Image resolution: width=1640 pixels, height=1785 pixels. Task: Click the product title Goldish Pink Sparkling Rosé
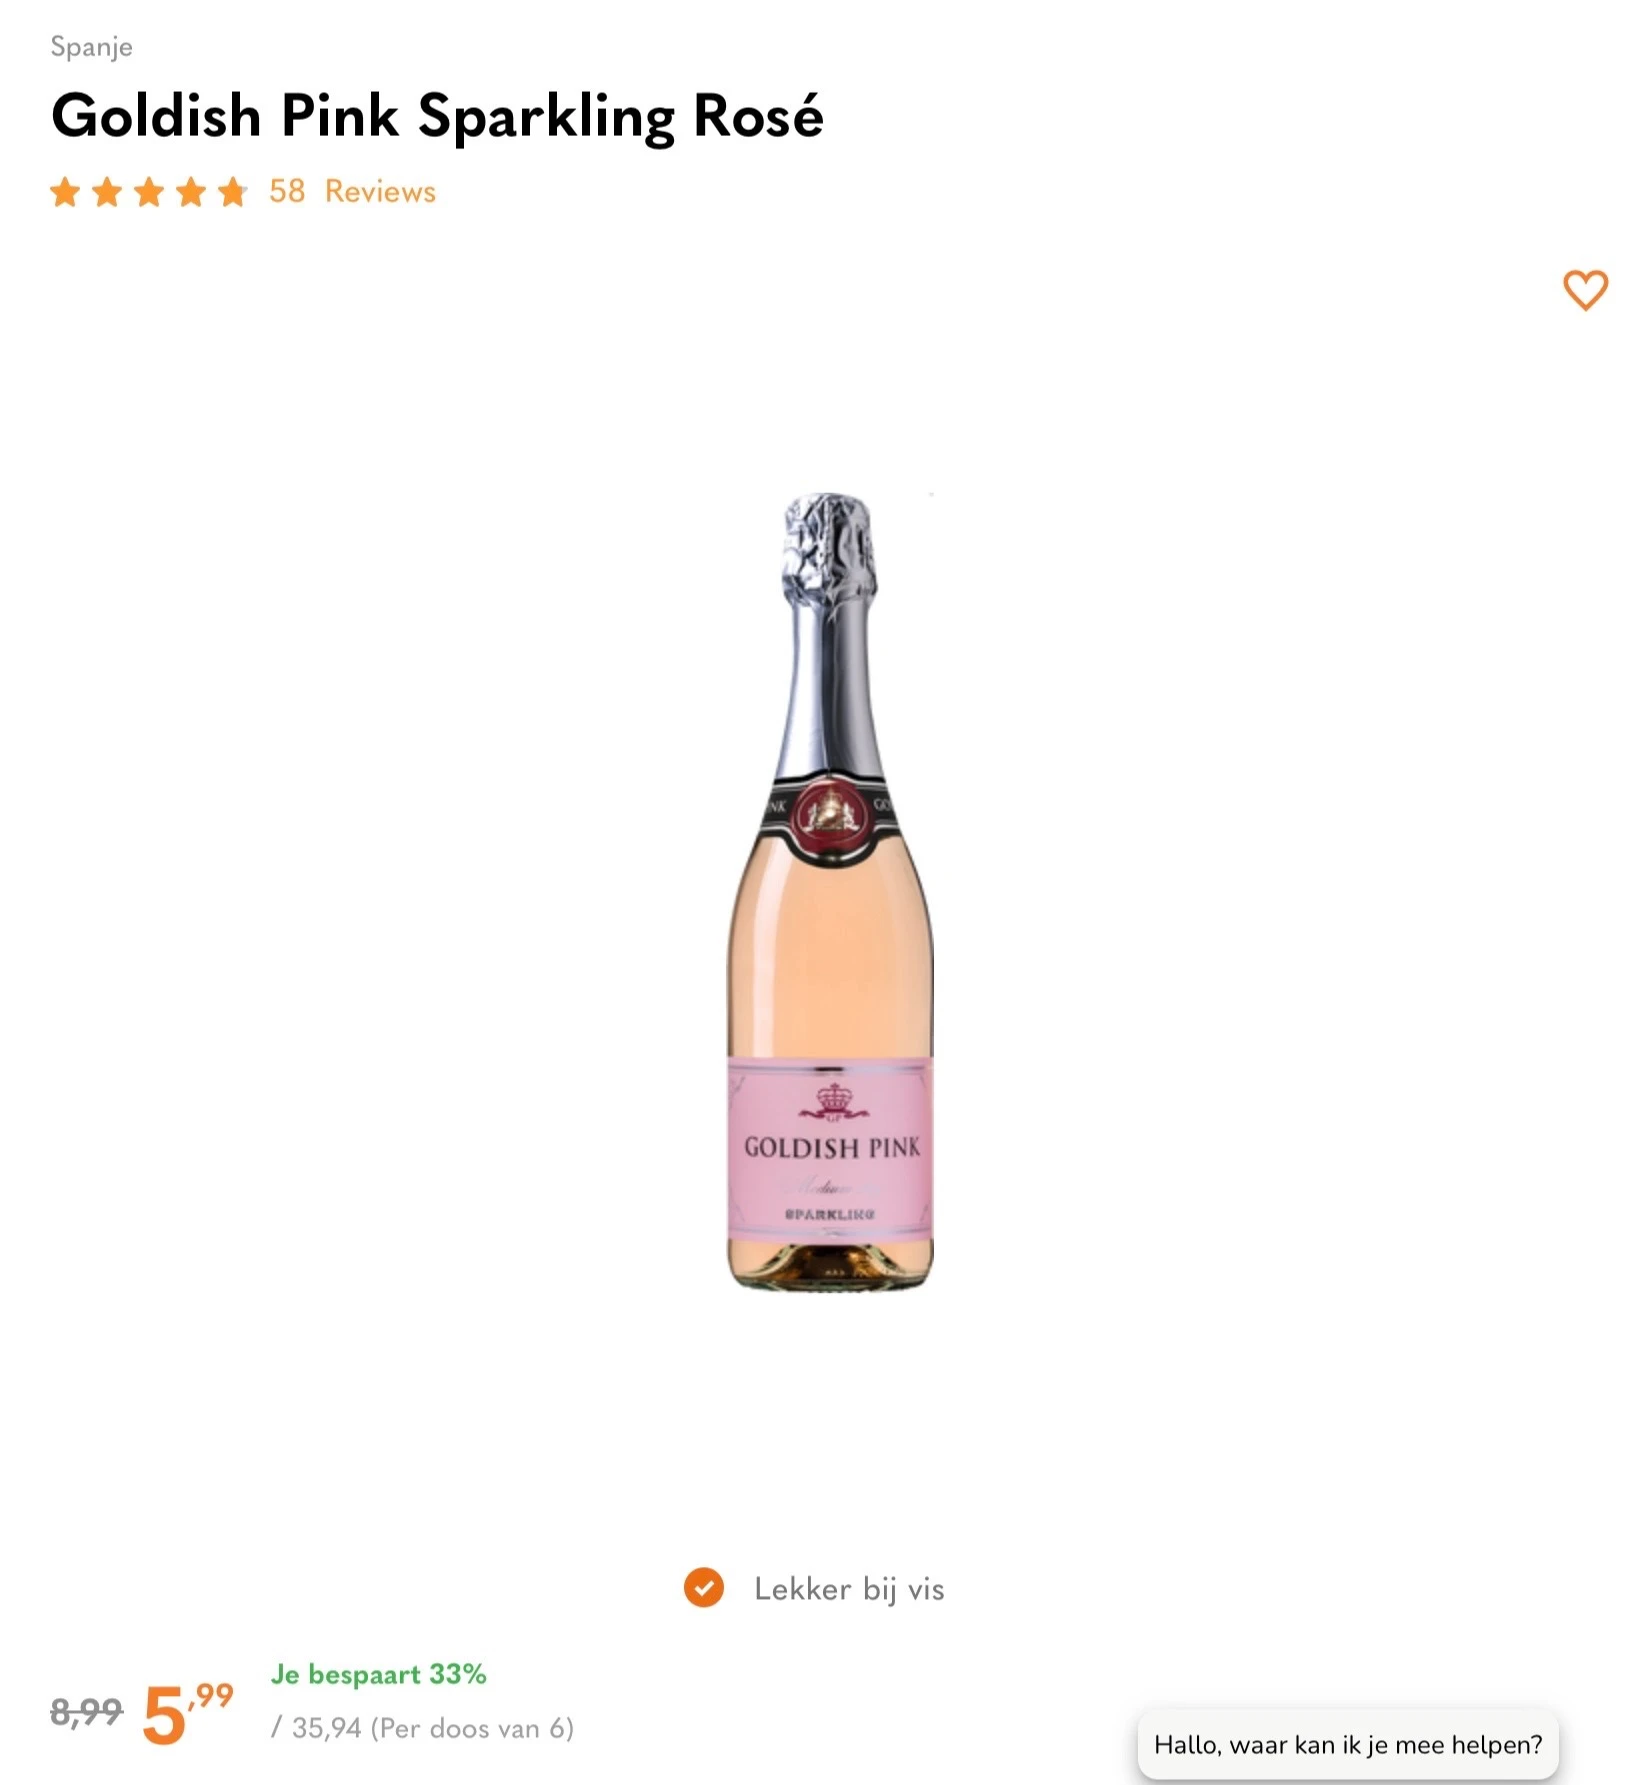point(438,114)
